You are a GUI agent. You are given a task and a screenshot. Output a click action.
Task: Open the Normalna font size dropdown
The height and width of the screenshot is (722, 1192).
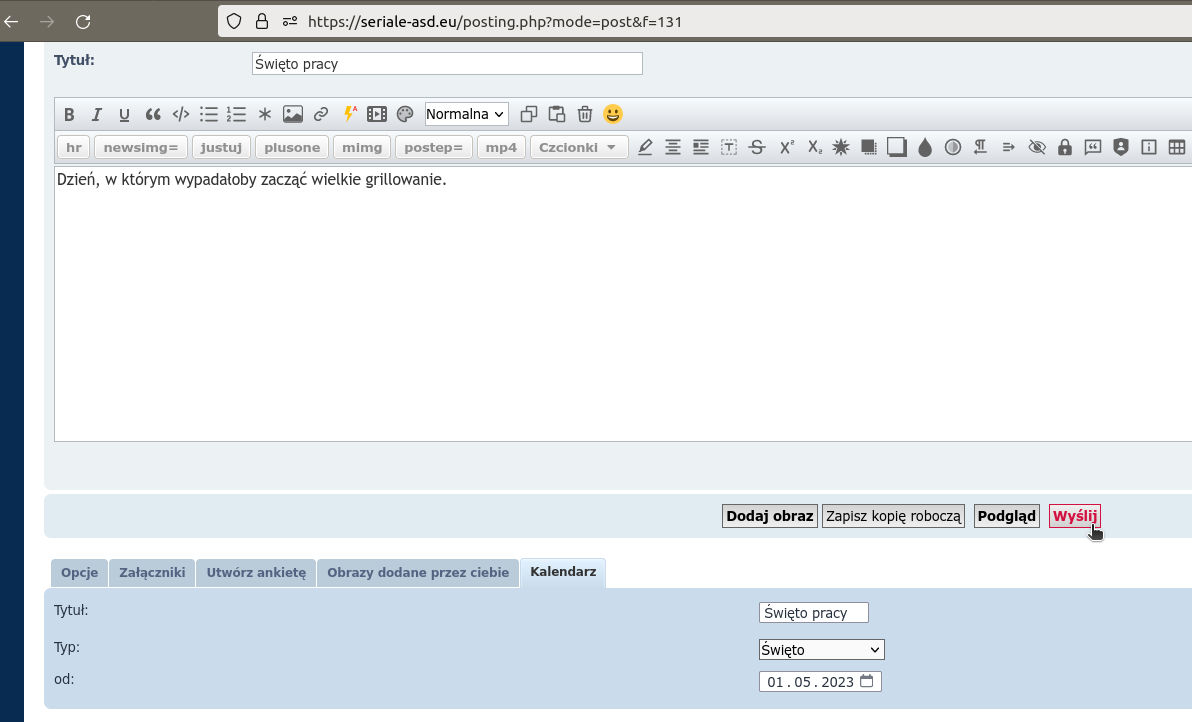click(x=467, y=114)
